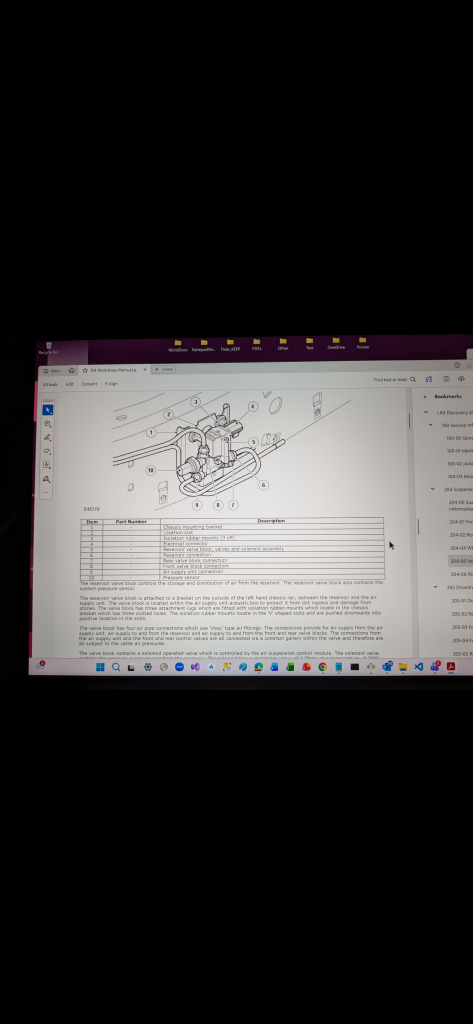Open Microsoft Teams from the taskbar
This screenshot has height=1024, width=473.
pyautogui.click(x=434, y=666)
